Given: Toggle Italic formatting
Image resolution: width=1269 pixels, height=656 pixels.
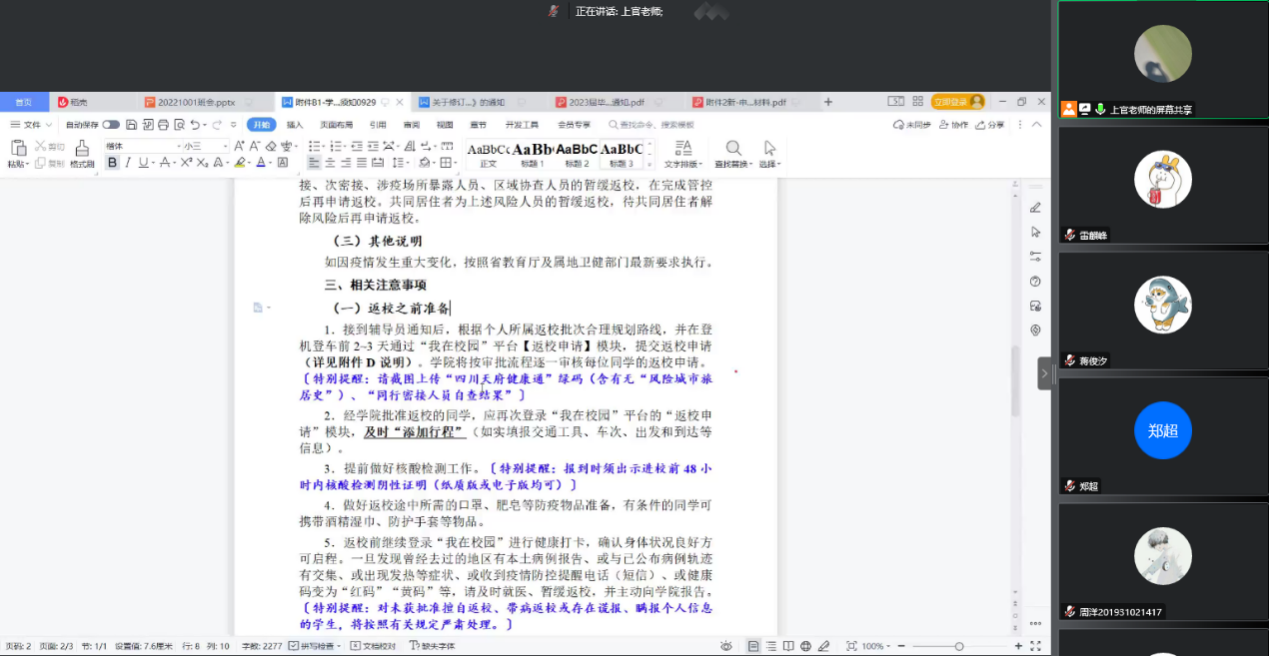Looking at the screenshot, I should pyautogui.click(x=127, y=163).
